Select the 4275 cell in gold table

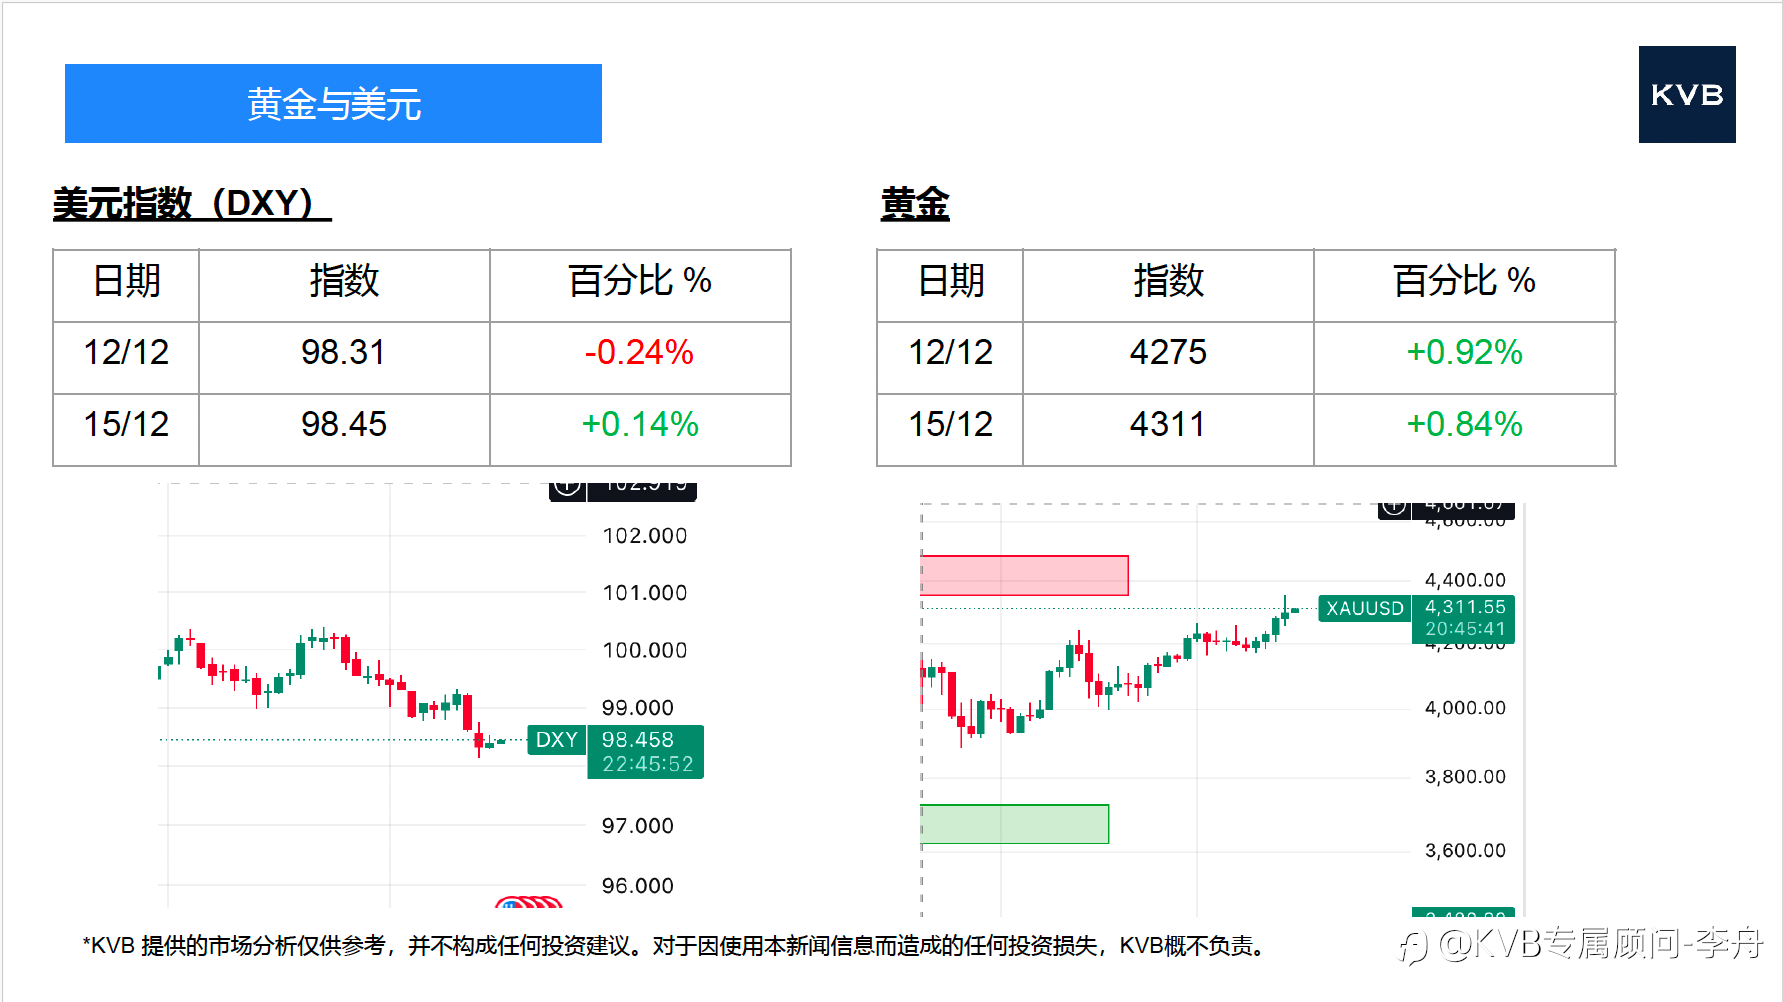click(x=1167, y=353)
